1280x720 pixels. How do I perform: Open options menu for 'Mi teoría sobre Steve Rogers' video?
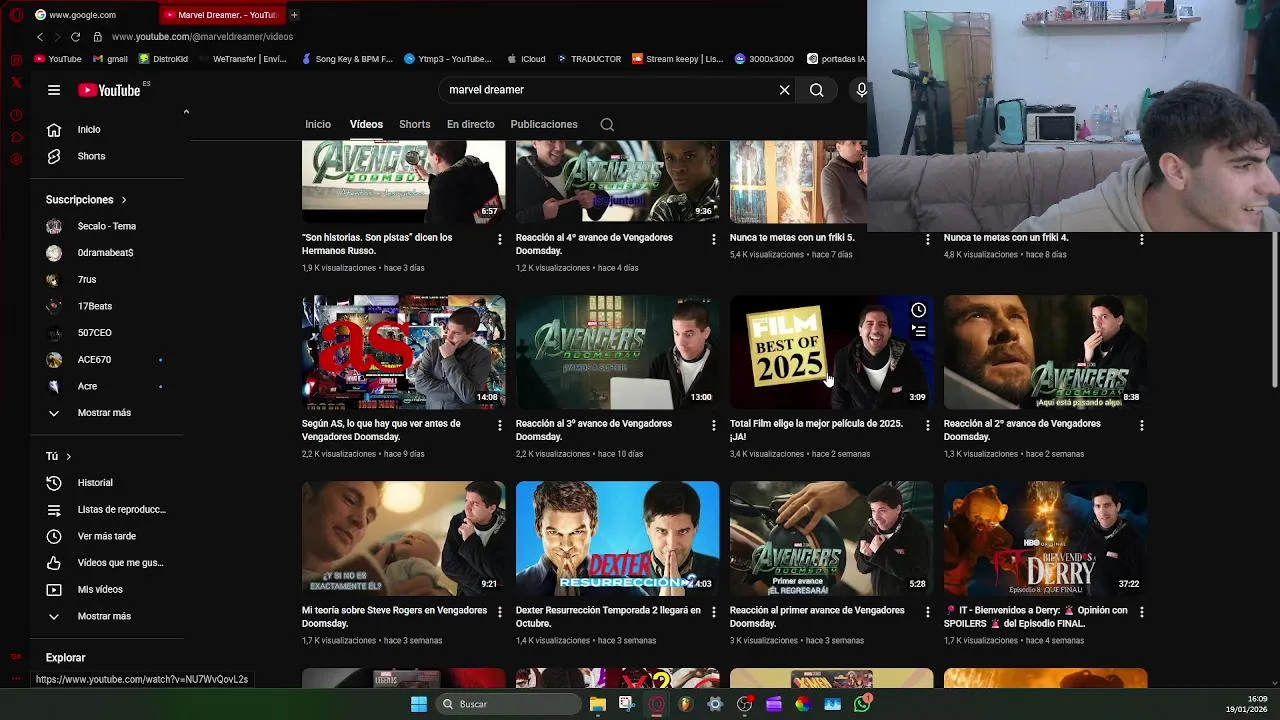click(x=499, y=612)
